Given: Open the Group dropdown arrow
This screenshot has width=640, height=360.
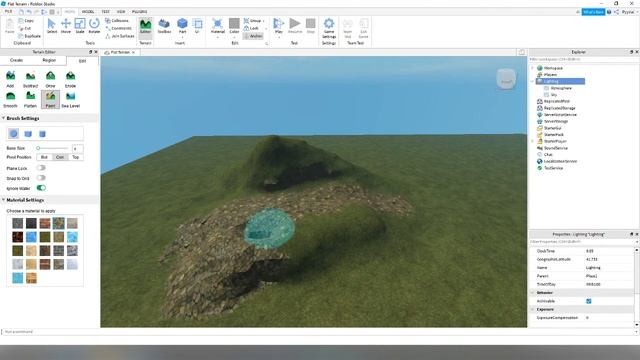Looking at the screenshot, I should (x=264, y=21).
